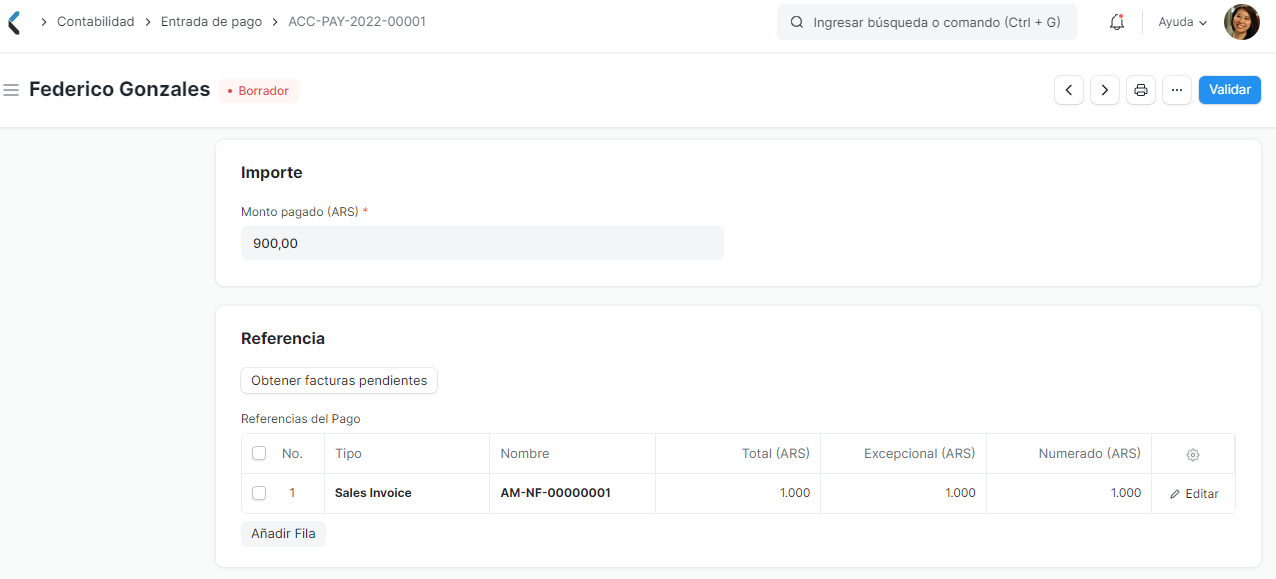1276x579 pixels.
Task: Click Excepcional (ARS) column header
Action: [904, 453]
